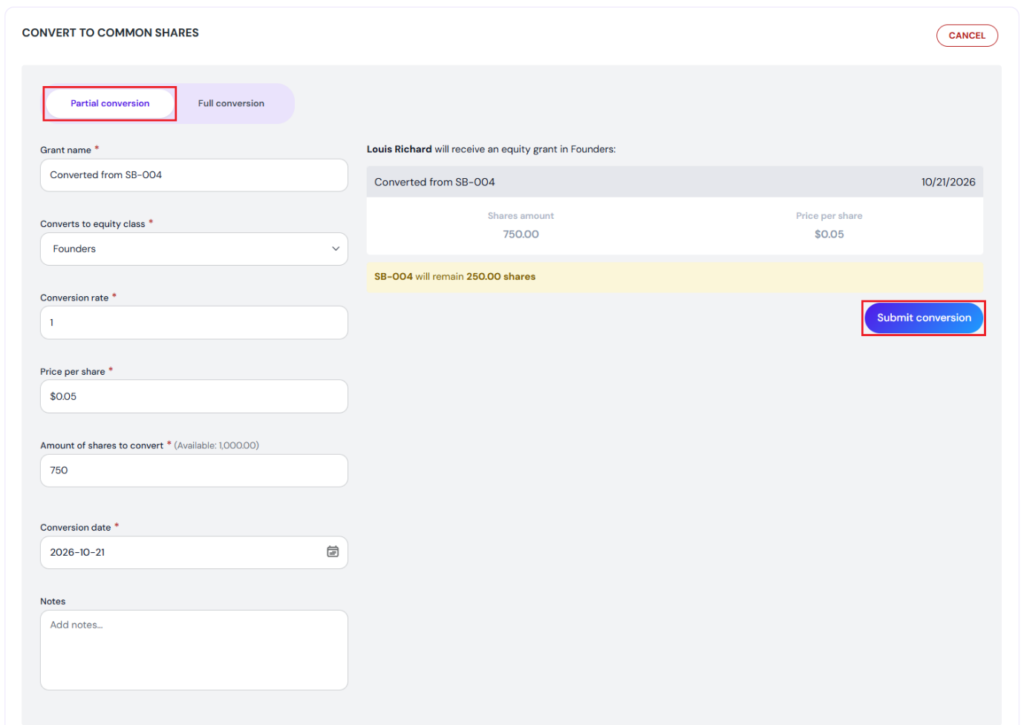The image size is (1024, 725).
Task: Click the Conversion date field showing 2026-10-21
Action: tap(194, 553)
